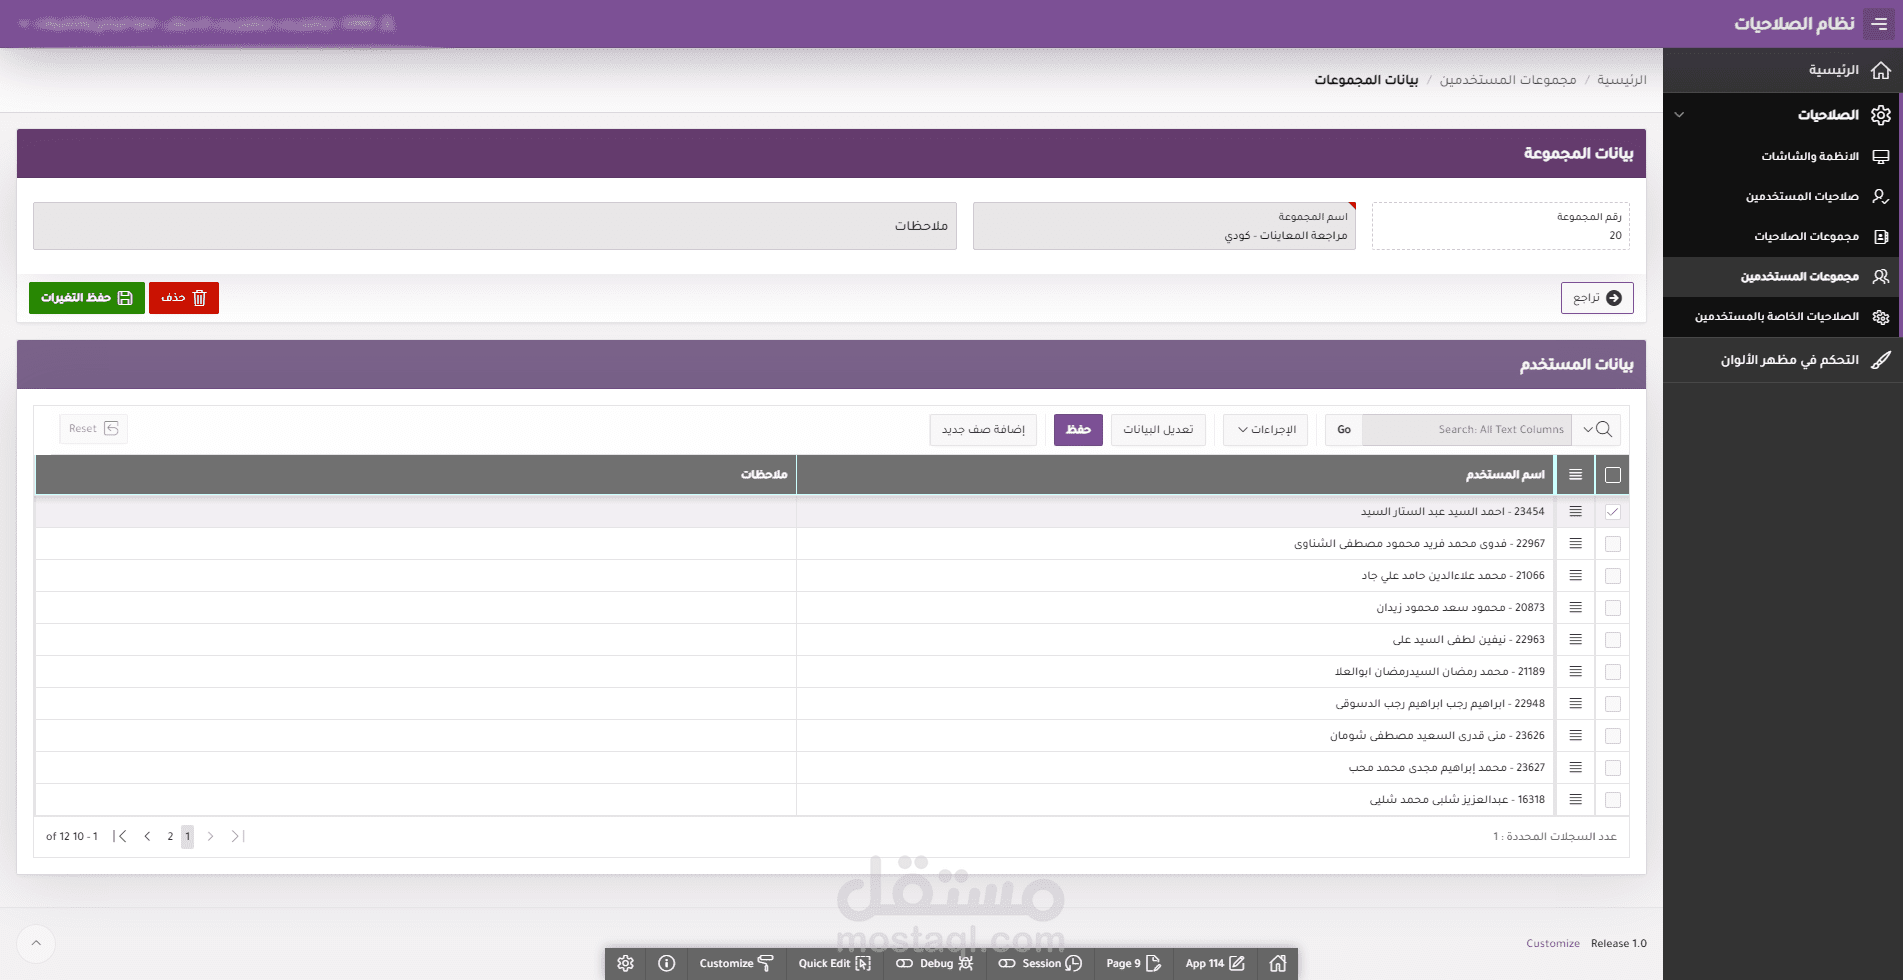Screen dimensions: 1903x980
Task: Click the إضافة صف جديد button
Action: tap(983, 430)
